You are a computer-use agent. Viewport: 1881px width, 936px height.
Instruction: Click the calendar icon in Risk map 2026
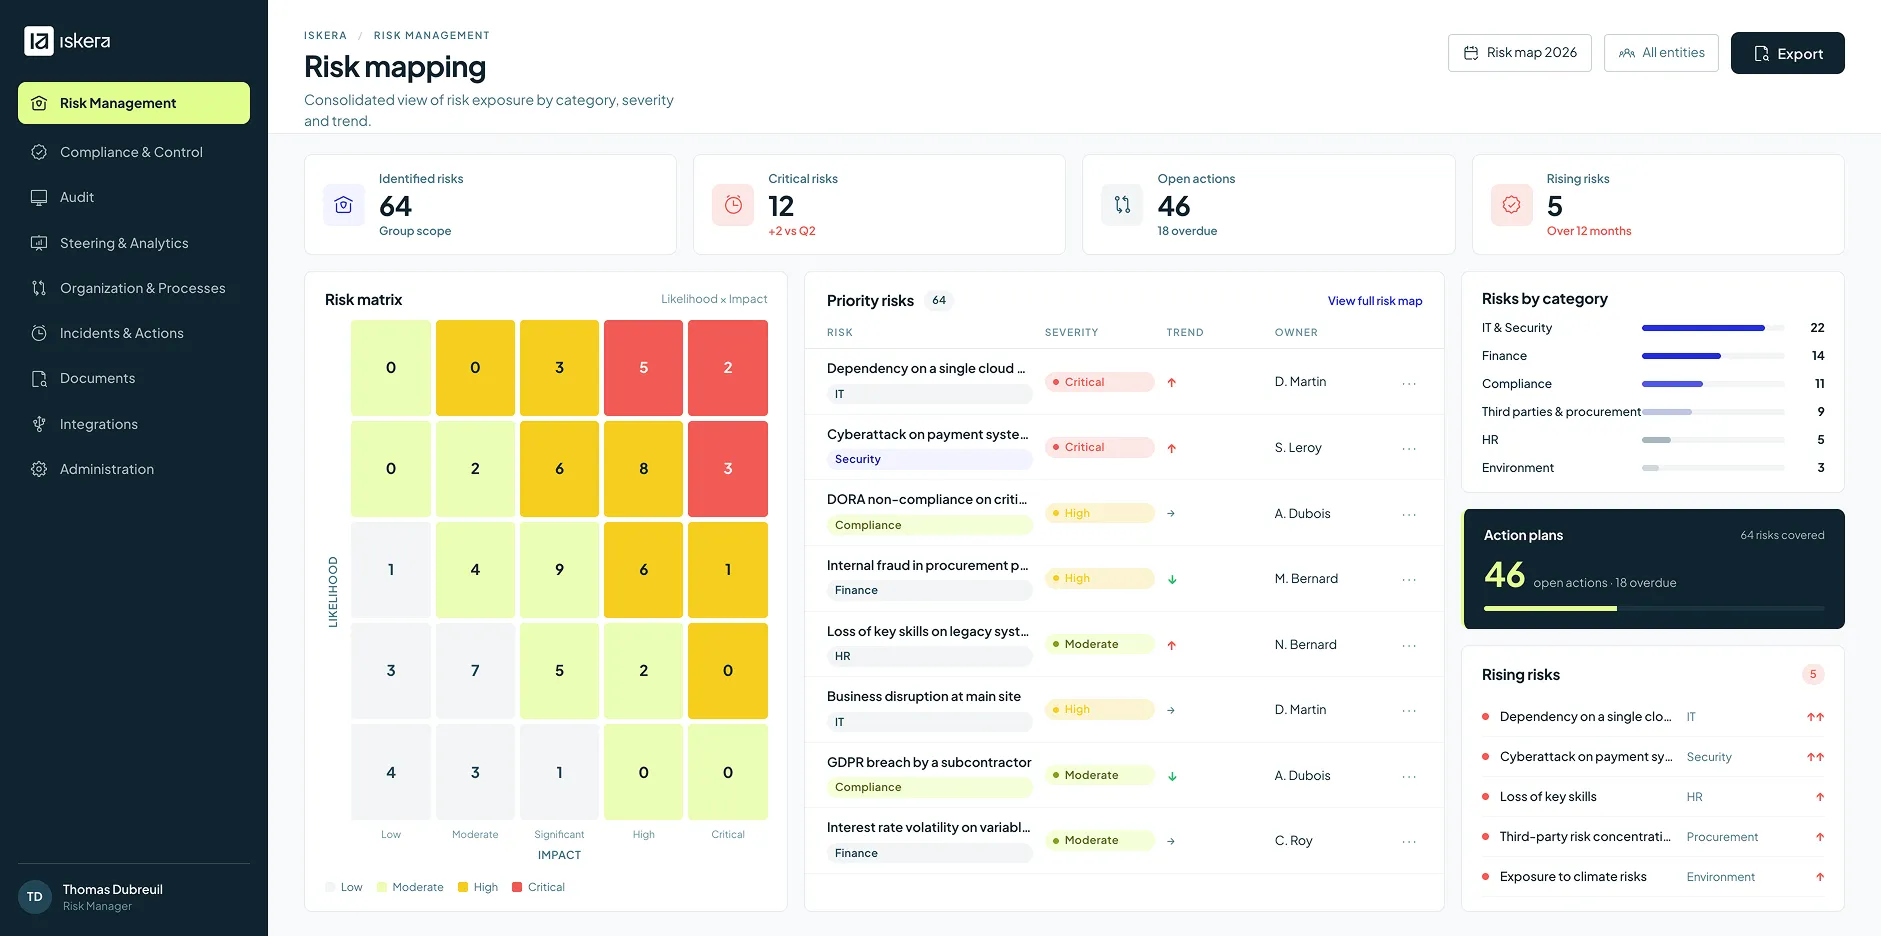click(x=1471, y=53)
